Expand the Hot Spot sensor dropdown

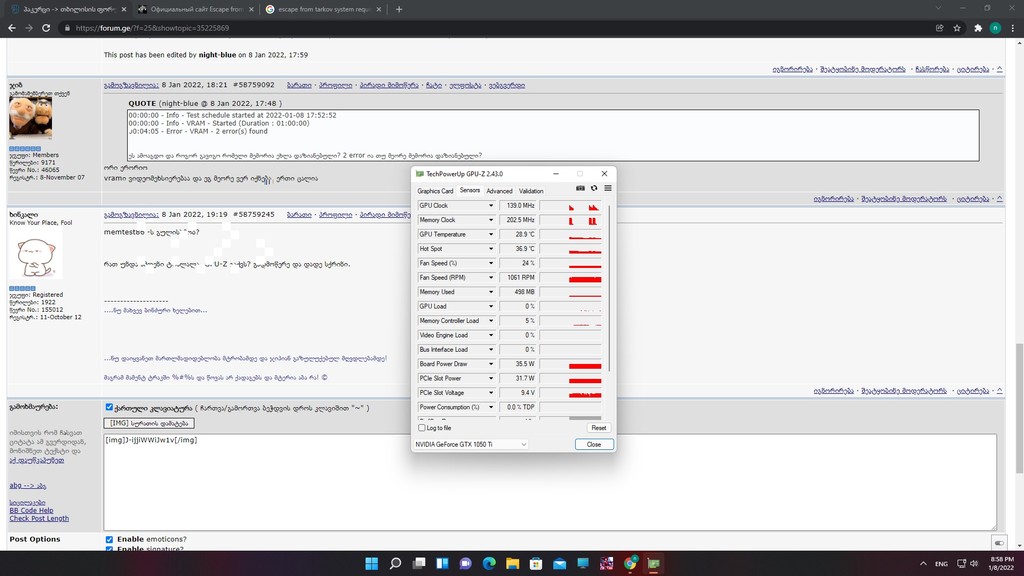tap(490, 249)
